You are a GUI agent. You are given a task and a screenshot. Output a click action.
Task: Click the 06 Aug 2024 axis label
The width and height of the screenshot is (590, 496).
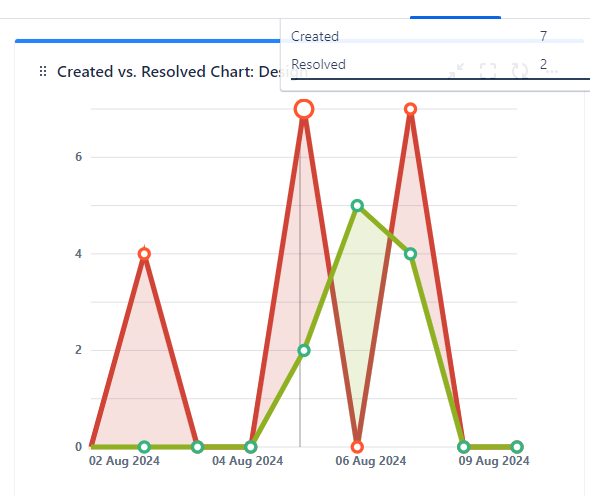click(x=371, y=461)
